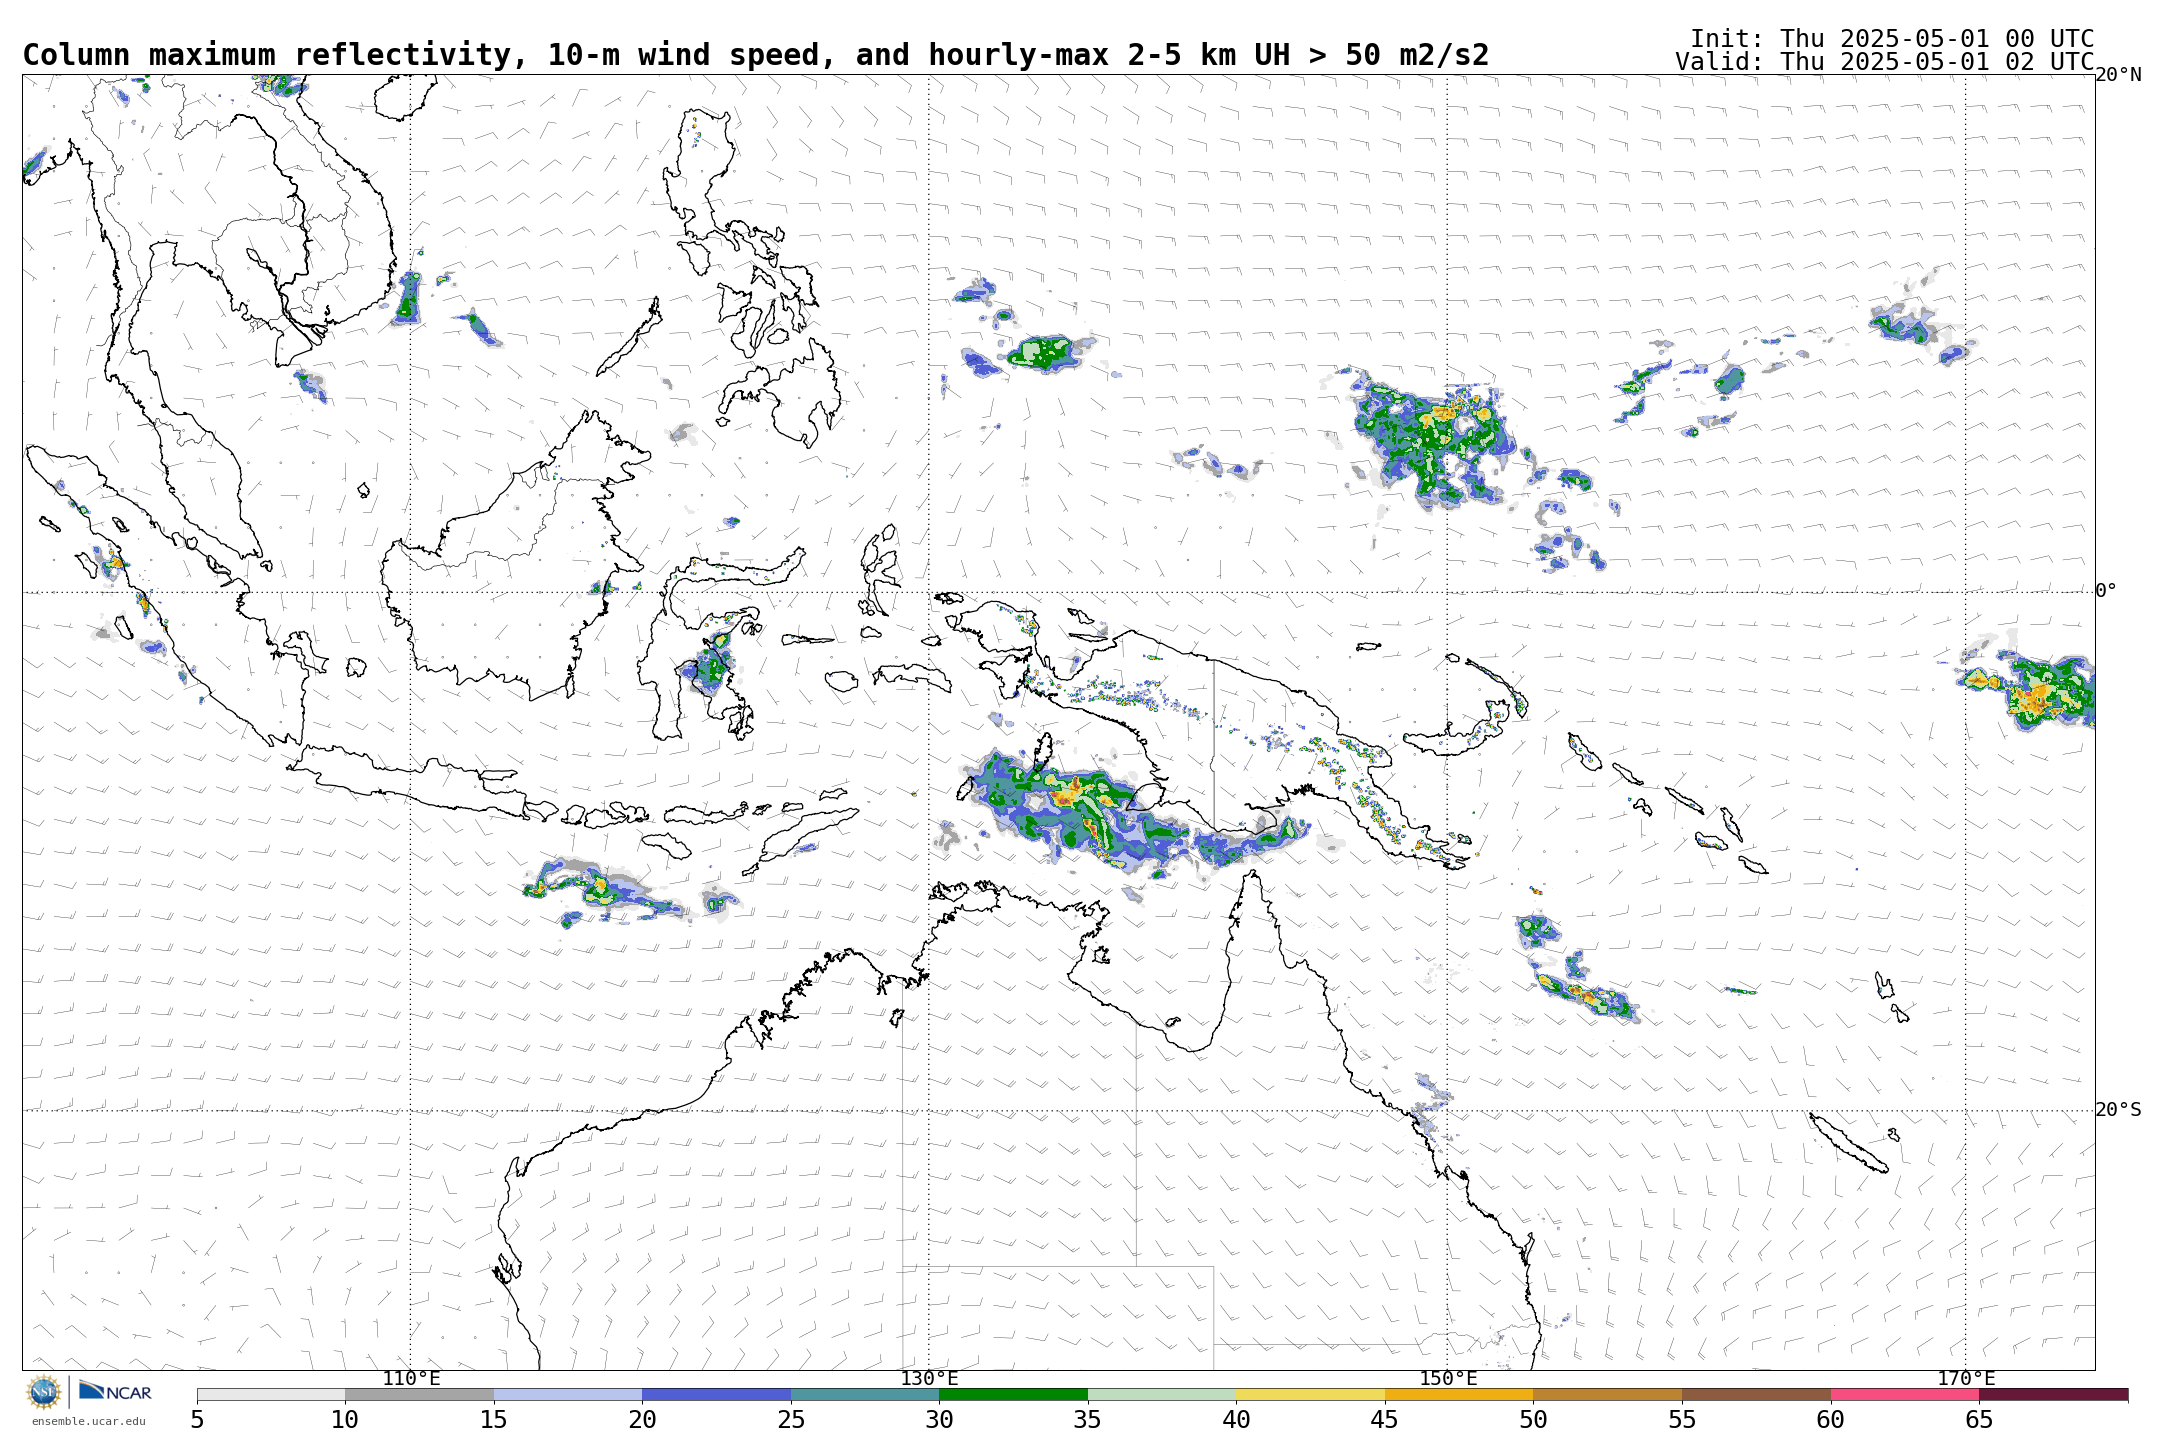Click the colorbar tick label 10
The height and width of the screenshot is (1433, 2160).
click(x=345, y=1420)
